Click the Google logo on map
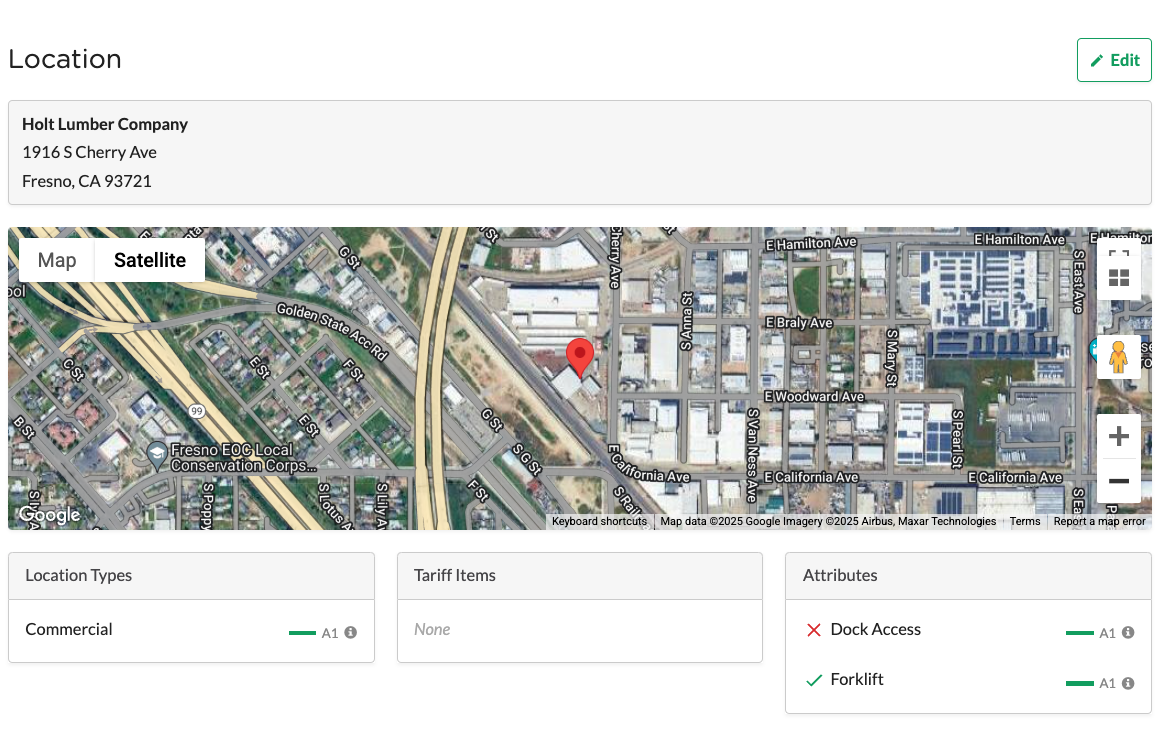Image resolution: width=1159 pixels, height=741 pixels. (x=49, y=515)
